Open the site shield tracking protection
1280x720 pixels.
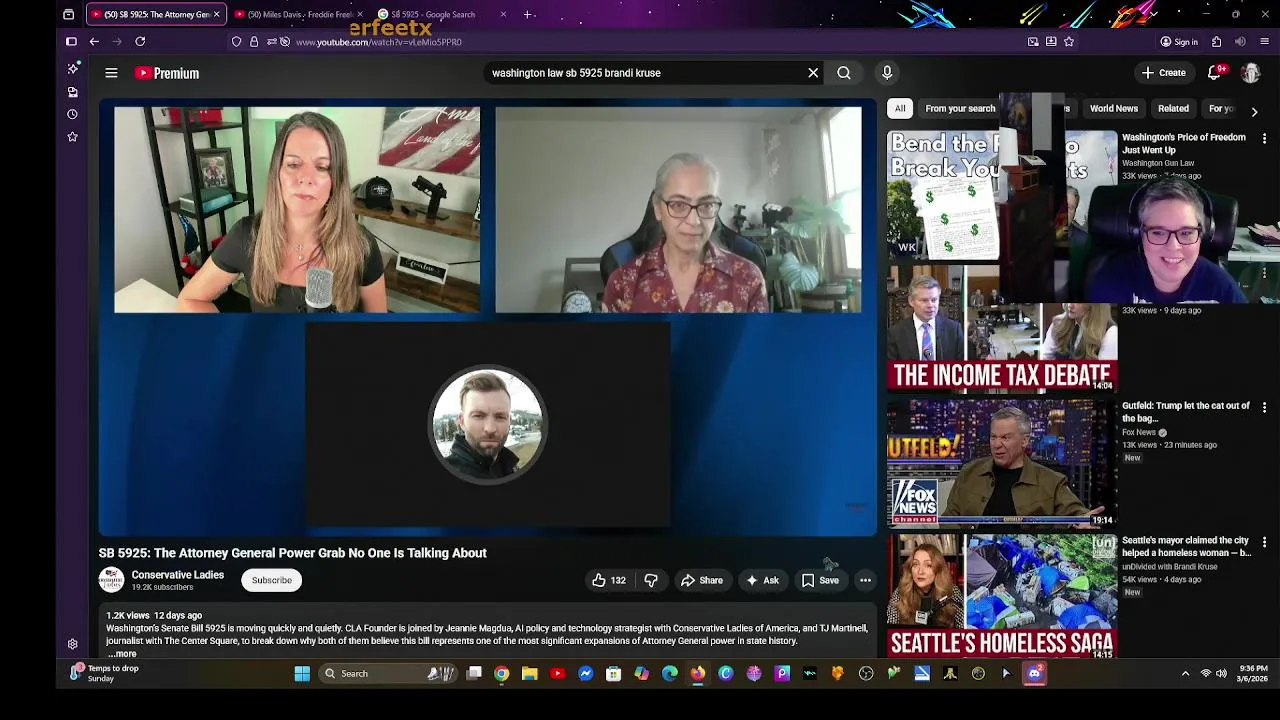click(236, 42)
